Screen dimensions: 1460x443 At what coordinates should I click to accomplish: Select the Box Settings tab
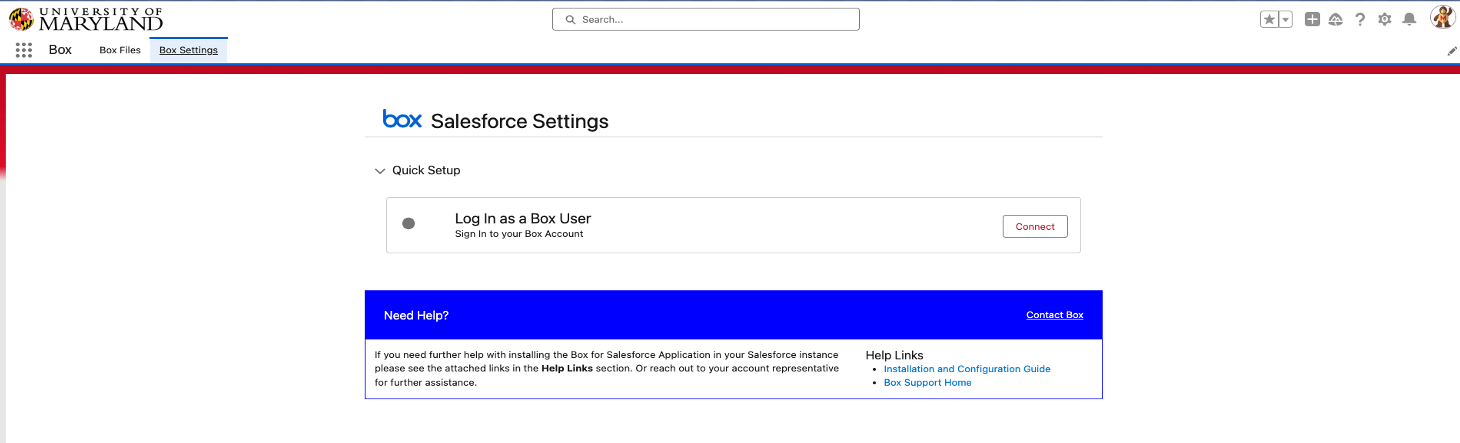[188, 50]
